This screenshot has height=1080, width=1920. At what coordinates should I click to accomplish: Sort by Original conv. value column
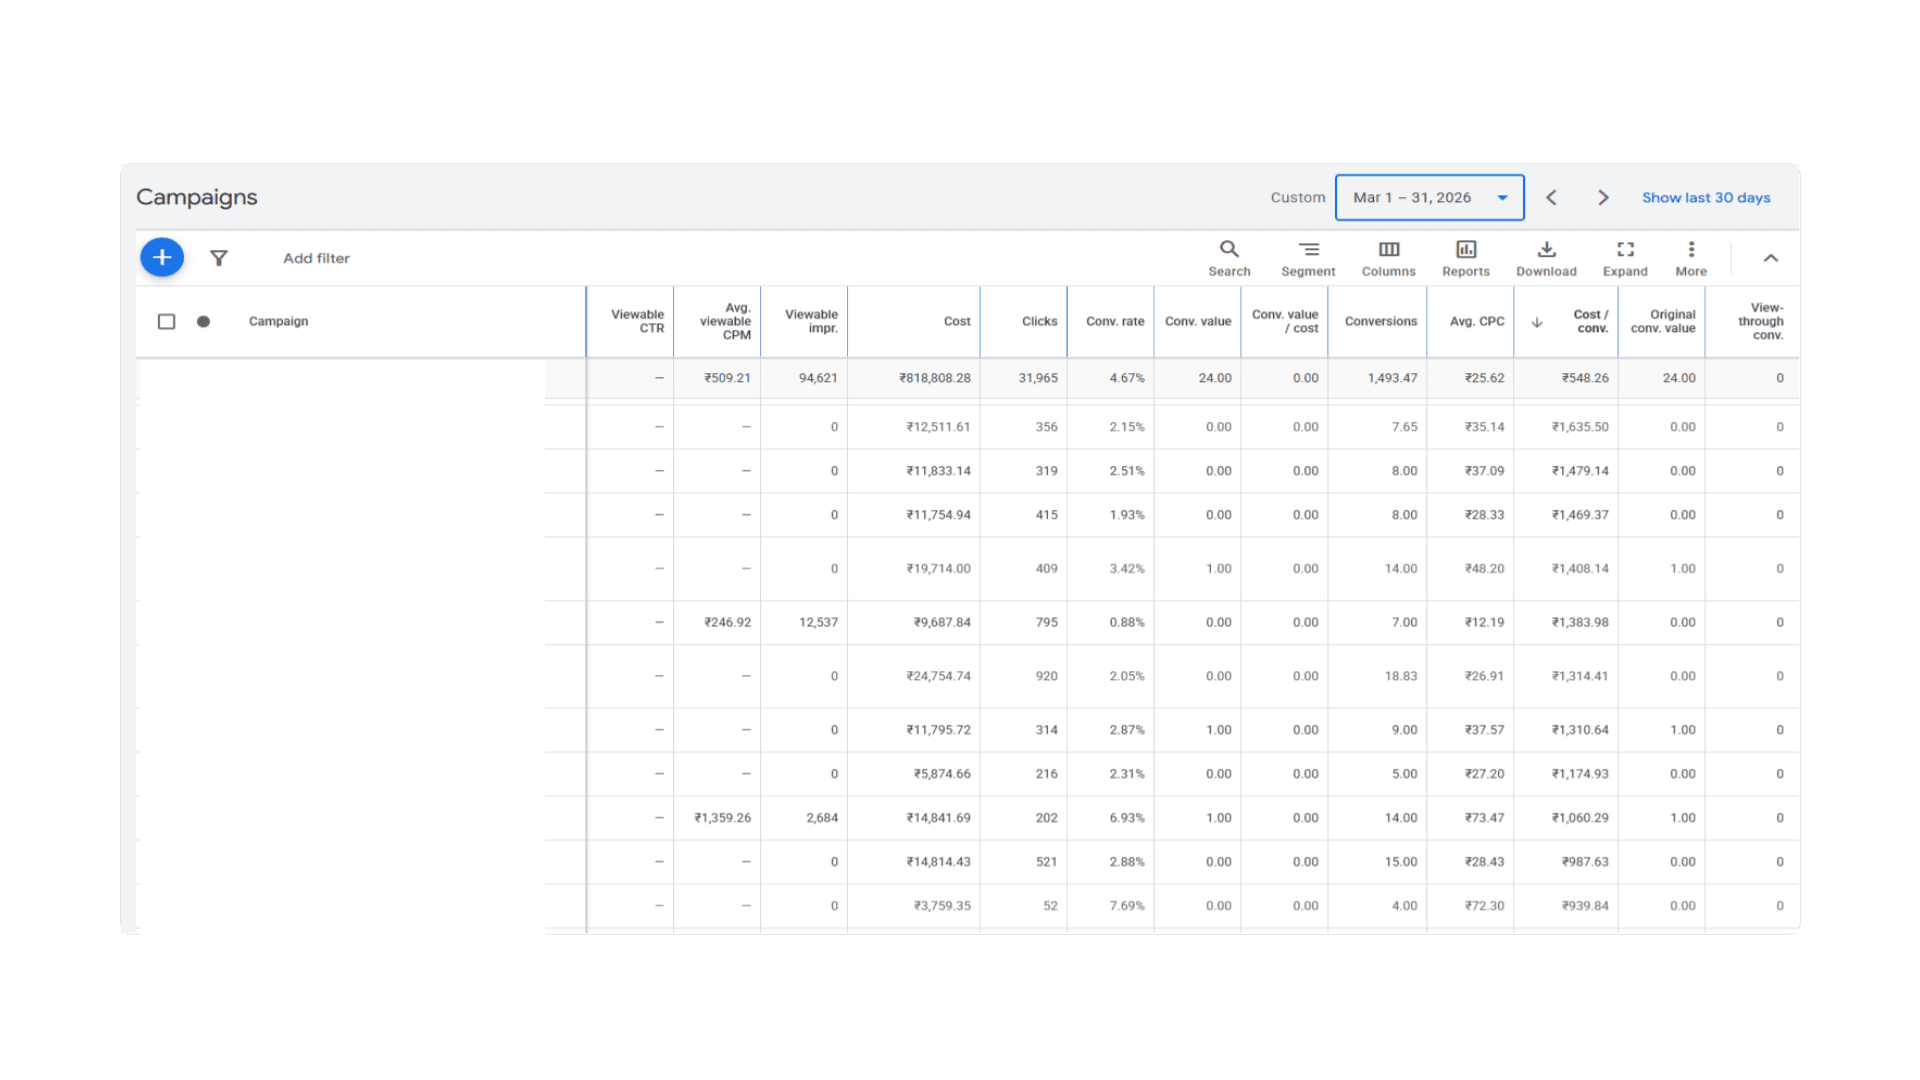coord(1663,322)
